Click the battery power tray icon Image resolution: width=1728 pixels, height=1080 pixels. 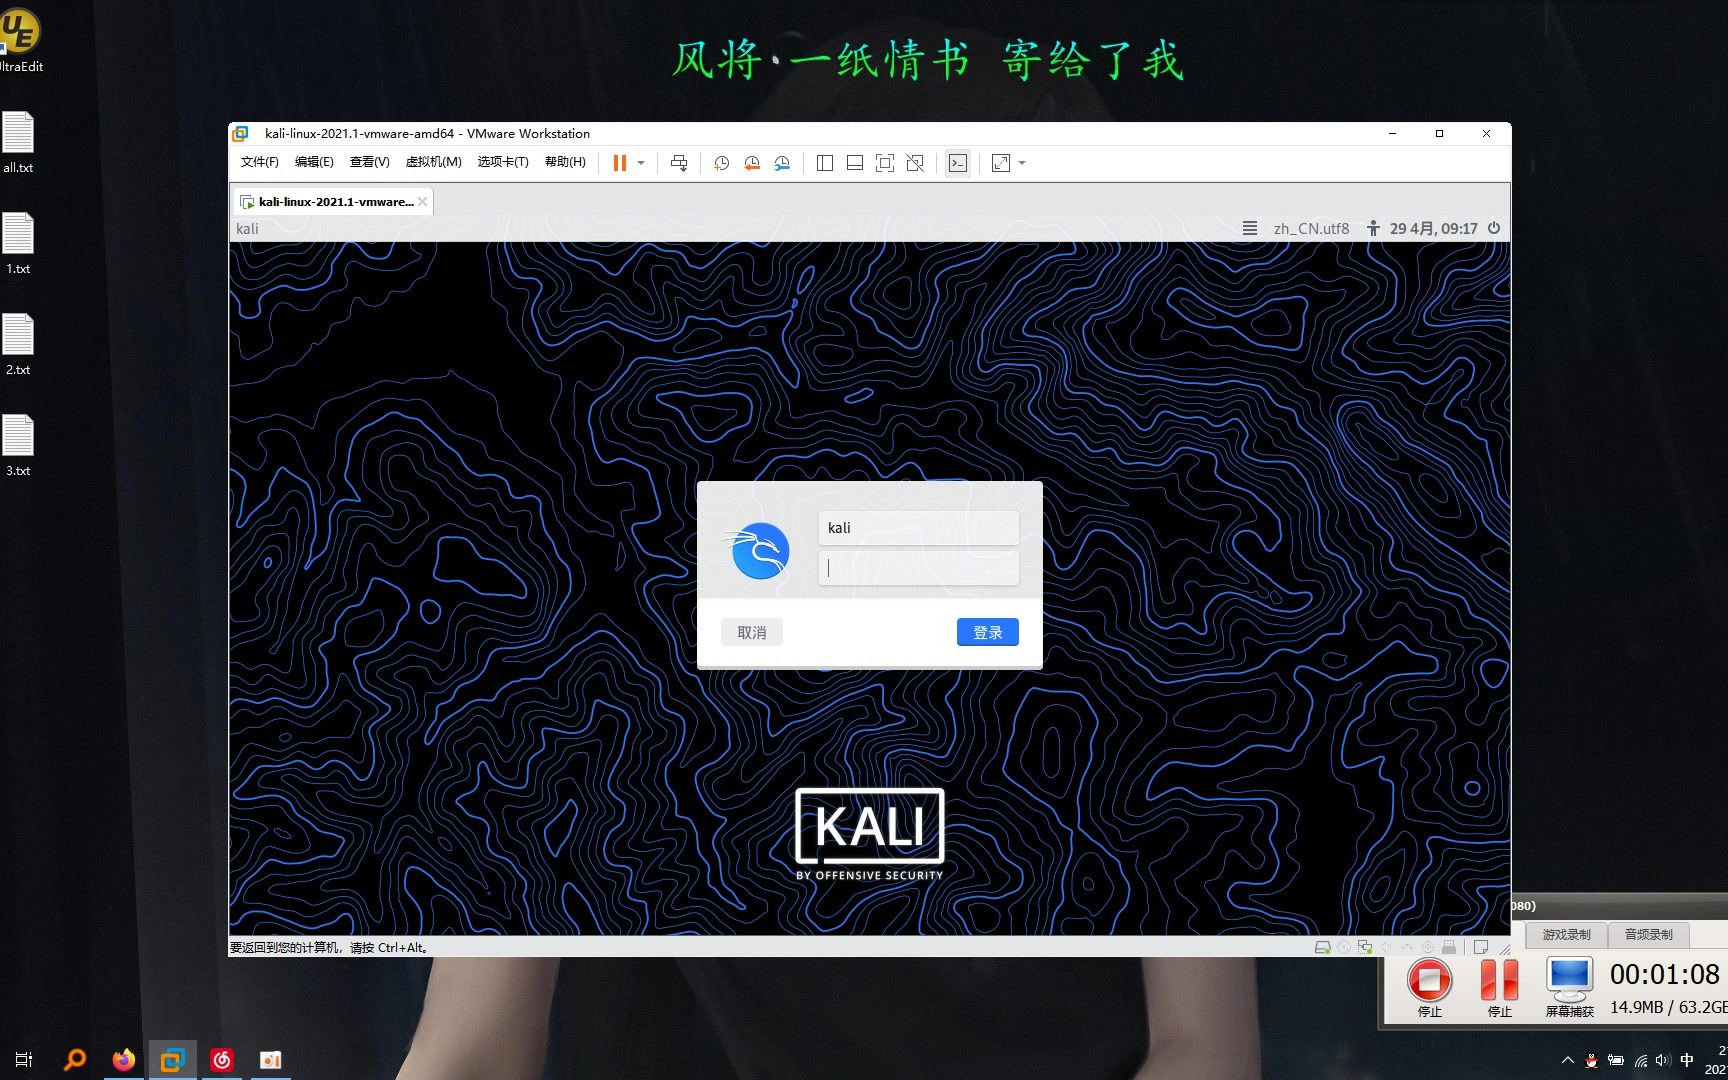point(1615,1060)
